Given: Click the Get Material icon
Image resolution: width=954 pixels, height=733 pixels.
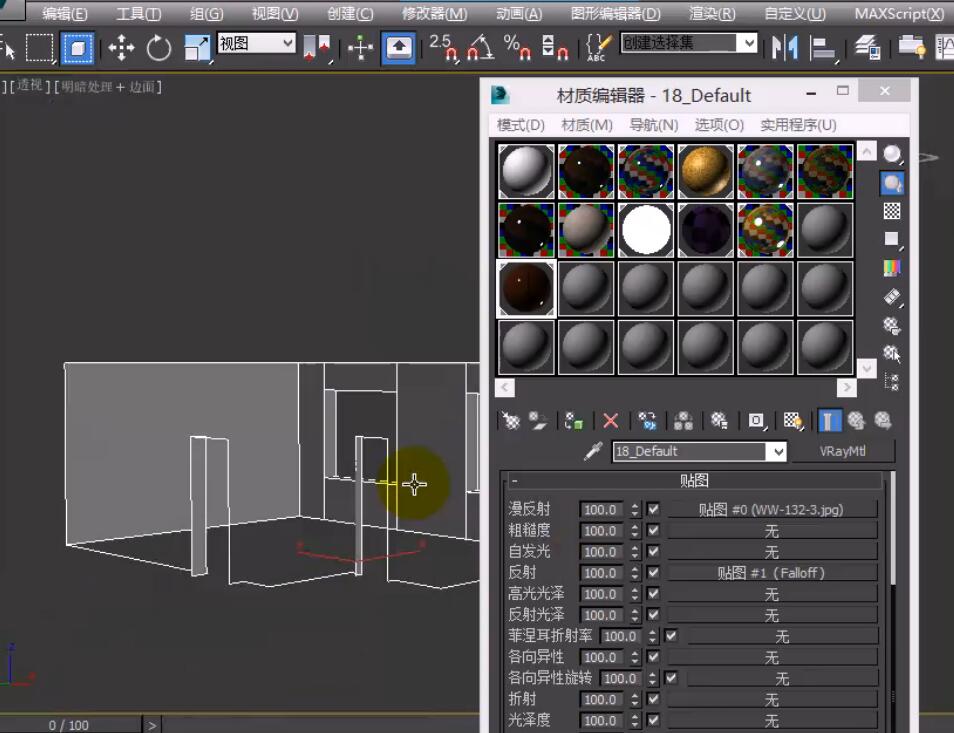Looking at the screenshot, I should (511, 421).
